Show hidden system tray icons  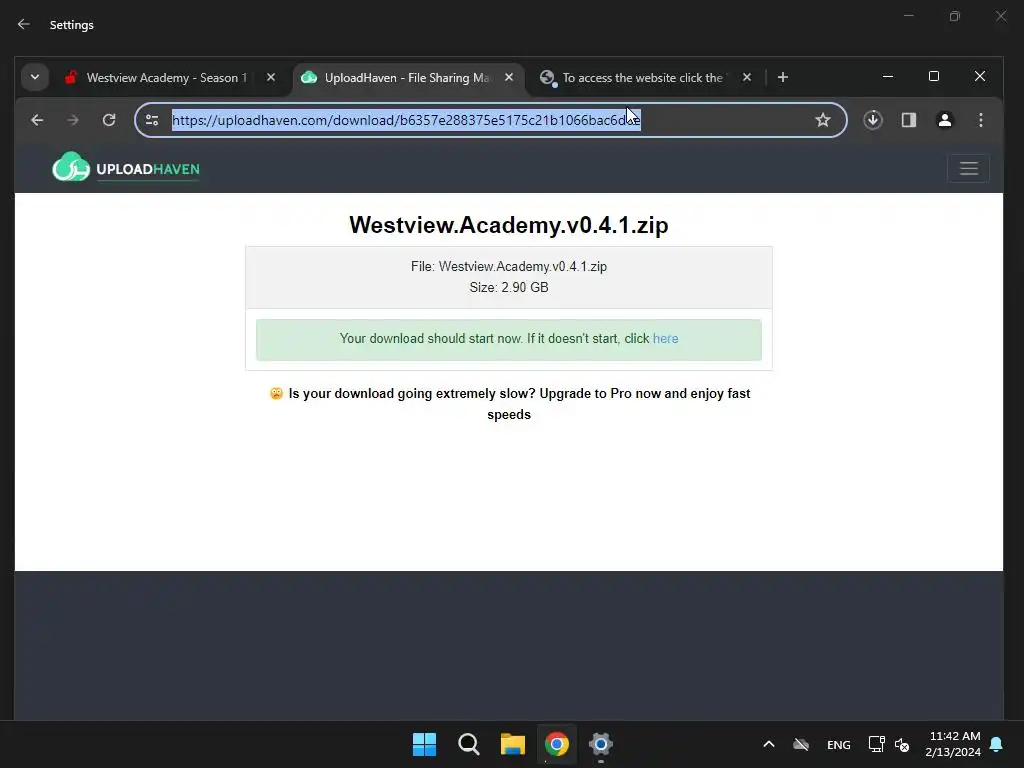point(769,744)
